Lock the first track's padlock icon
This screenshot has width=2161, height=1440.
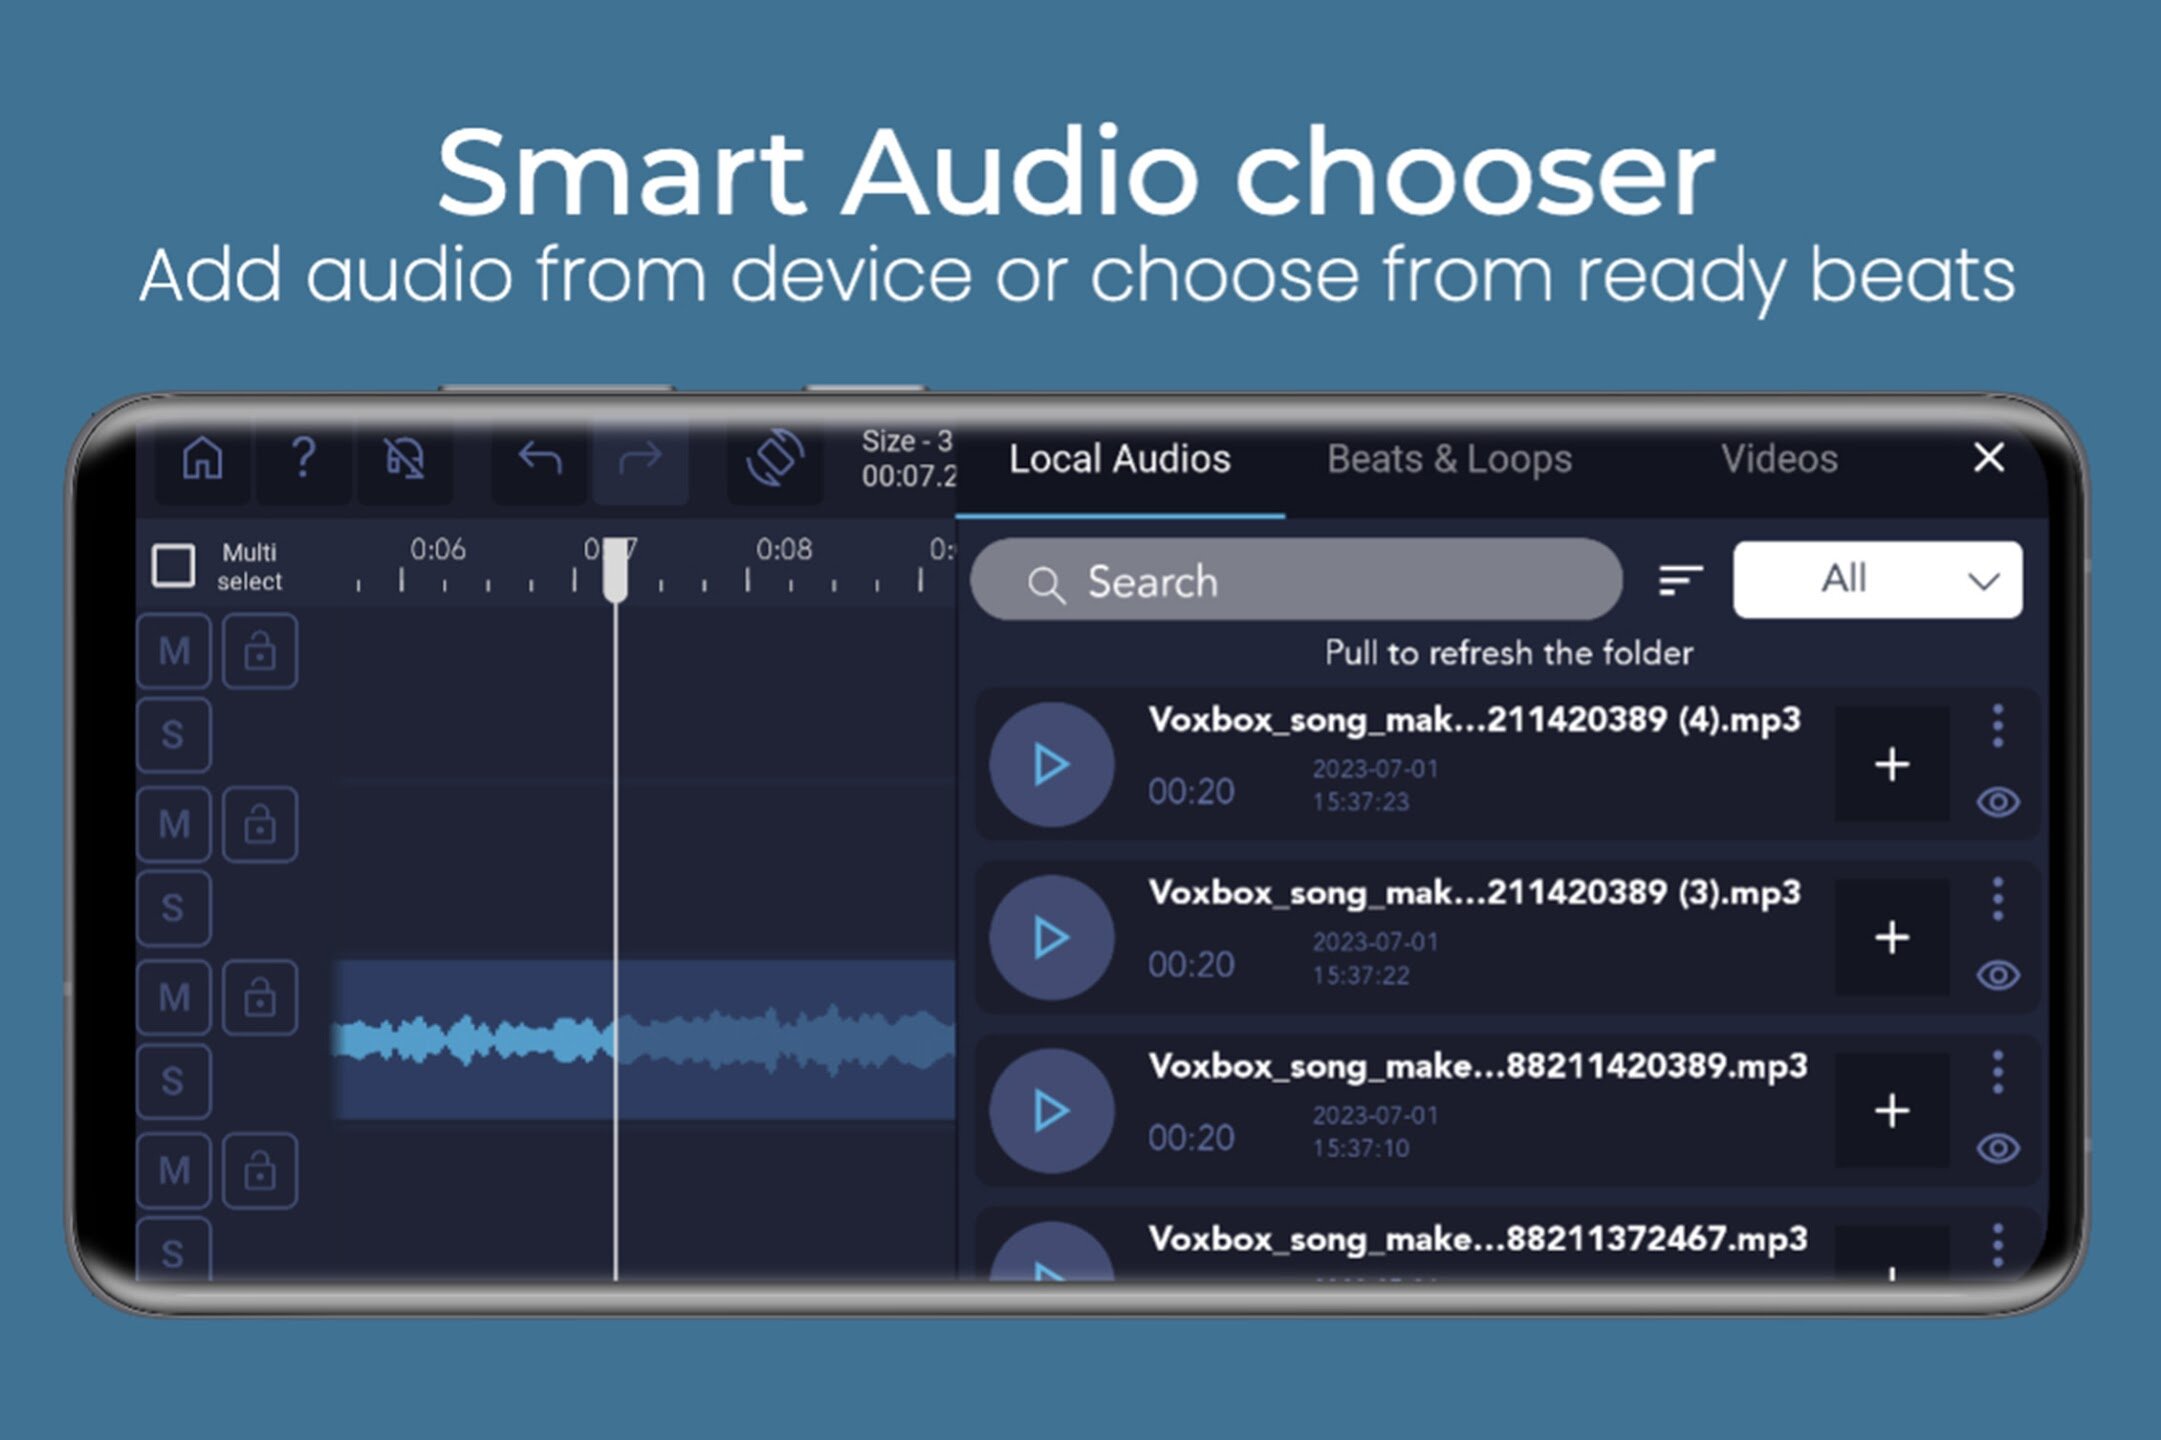coord(260,652)
